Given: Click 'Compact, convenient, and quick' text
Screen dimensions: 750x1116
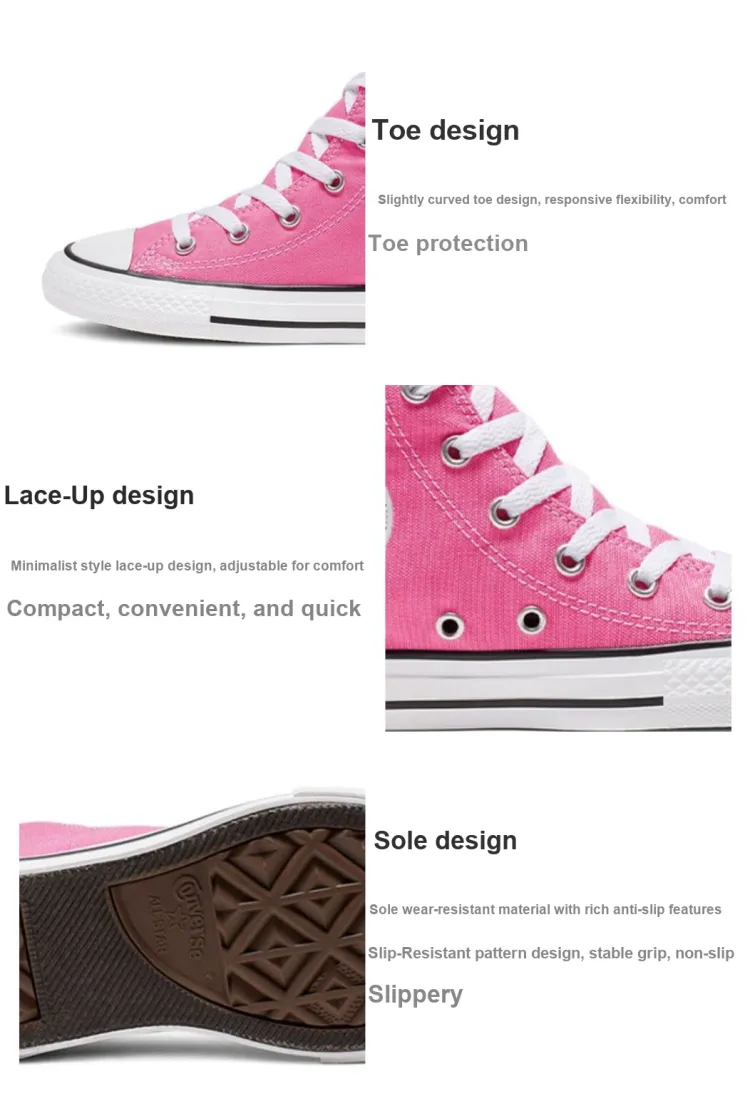Looking at the screenshot, I should [x=184, y=609].
